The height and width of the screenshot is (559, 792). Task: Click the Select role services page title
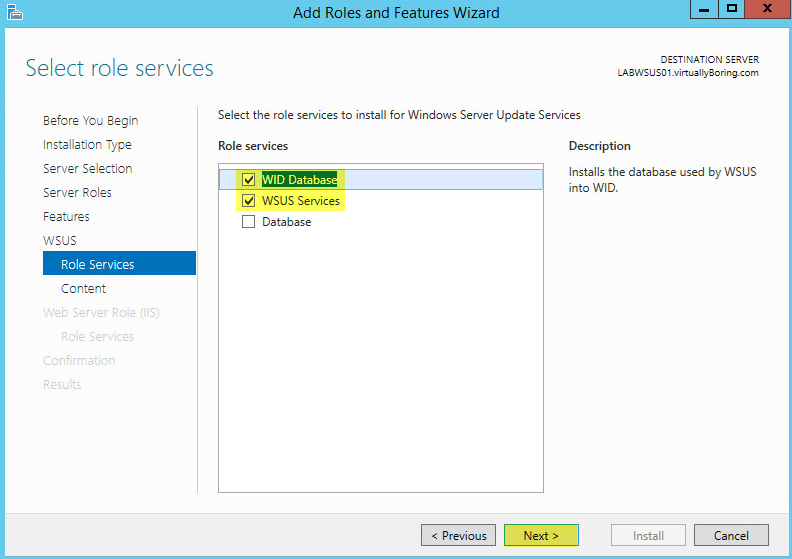click(x=120, y=68)
